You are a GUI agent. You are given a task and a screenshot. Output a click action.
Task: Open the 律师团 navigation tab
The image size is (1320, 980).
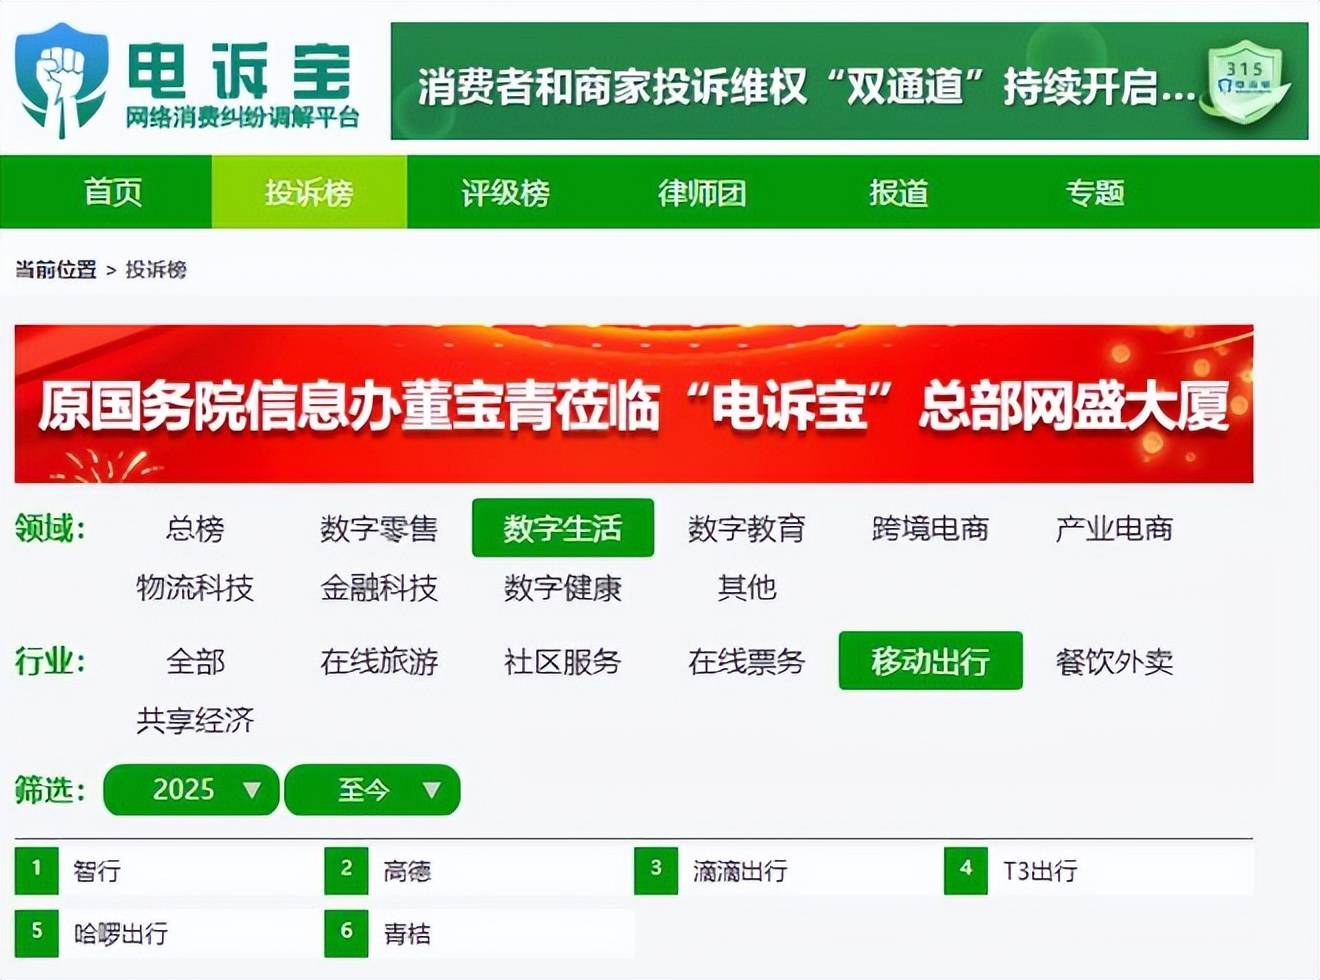(702, 192)
